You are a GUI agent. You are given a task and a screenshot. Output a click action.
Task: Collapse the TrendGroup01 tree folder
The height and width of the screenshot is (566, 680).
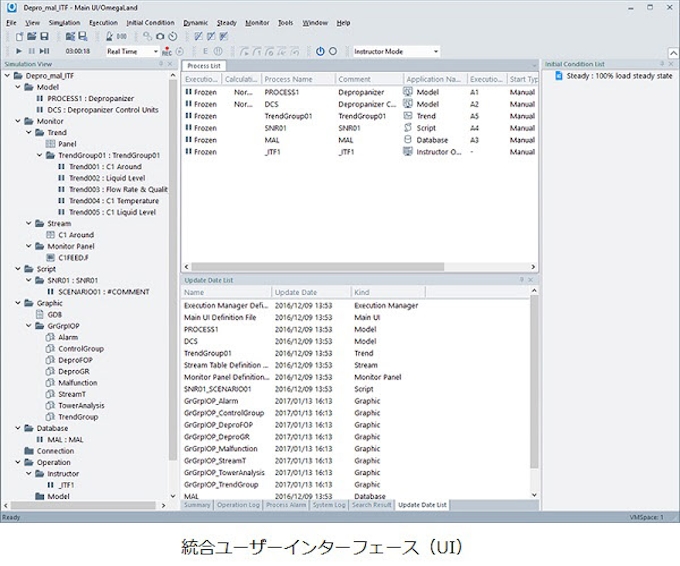[x=38, y=155]
